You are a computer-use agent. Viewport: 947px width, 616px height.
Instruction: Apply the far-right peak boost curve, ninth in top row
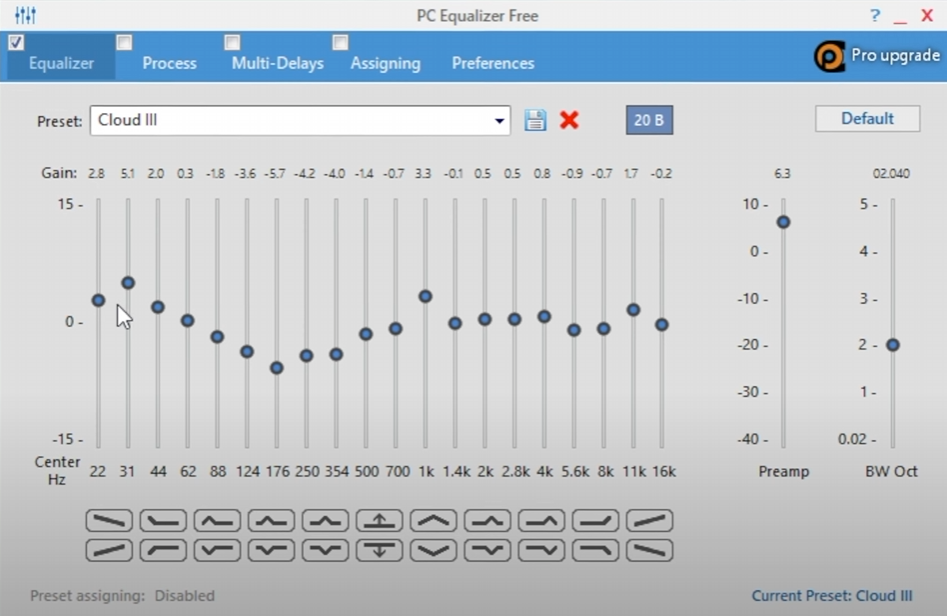(542, 521)
